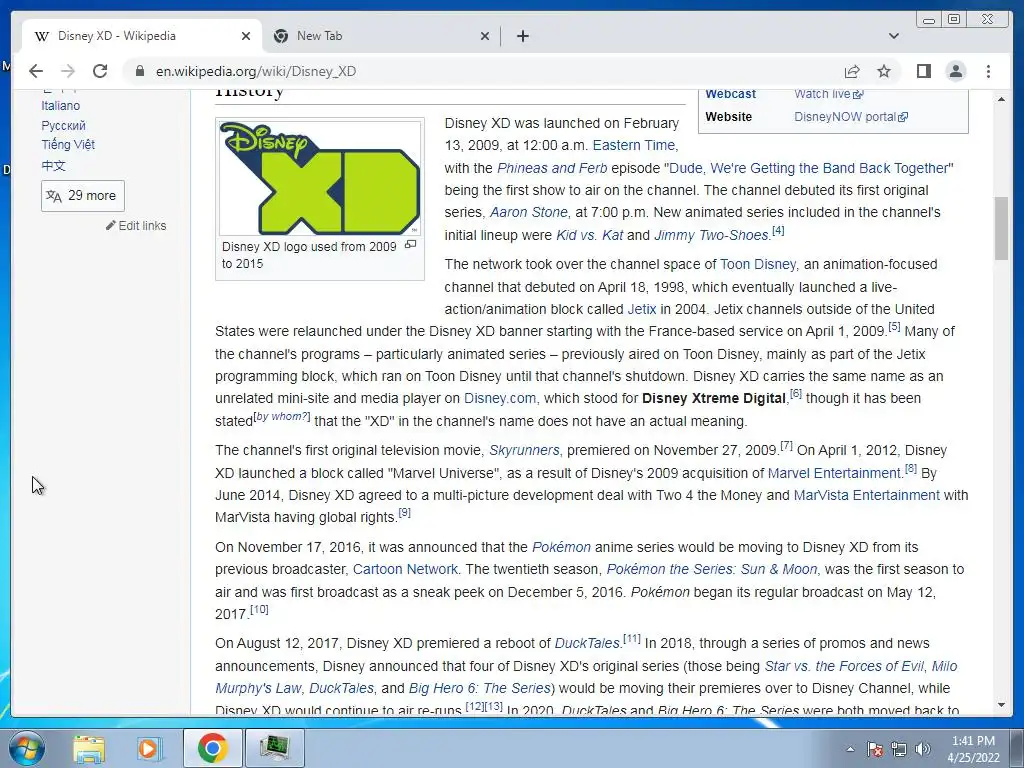
Task: Open Aaron Stone article link
Action: click(528, 212)
